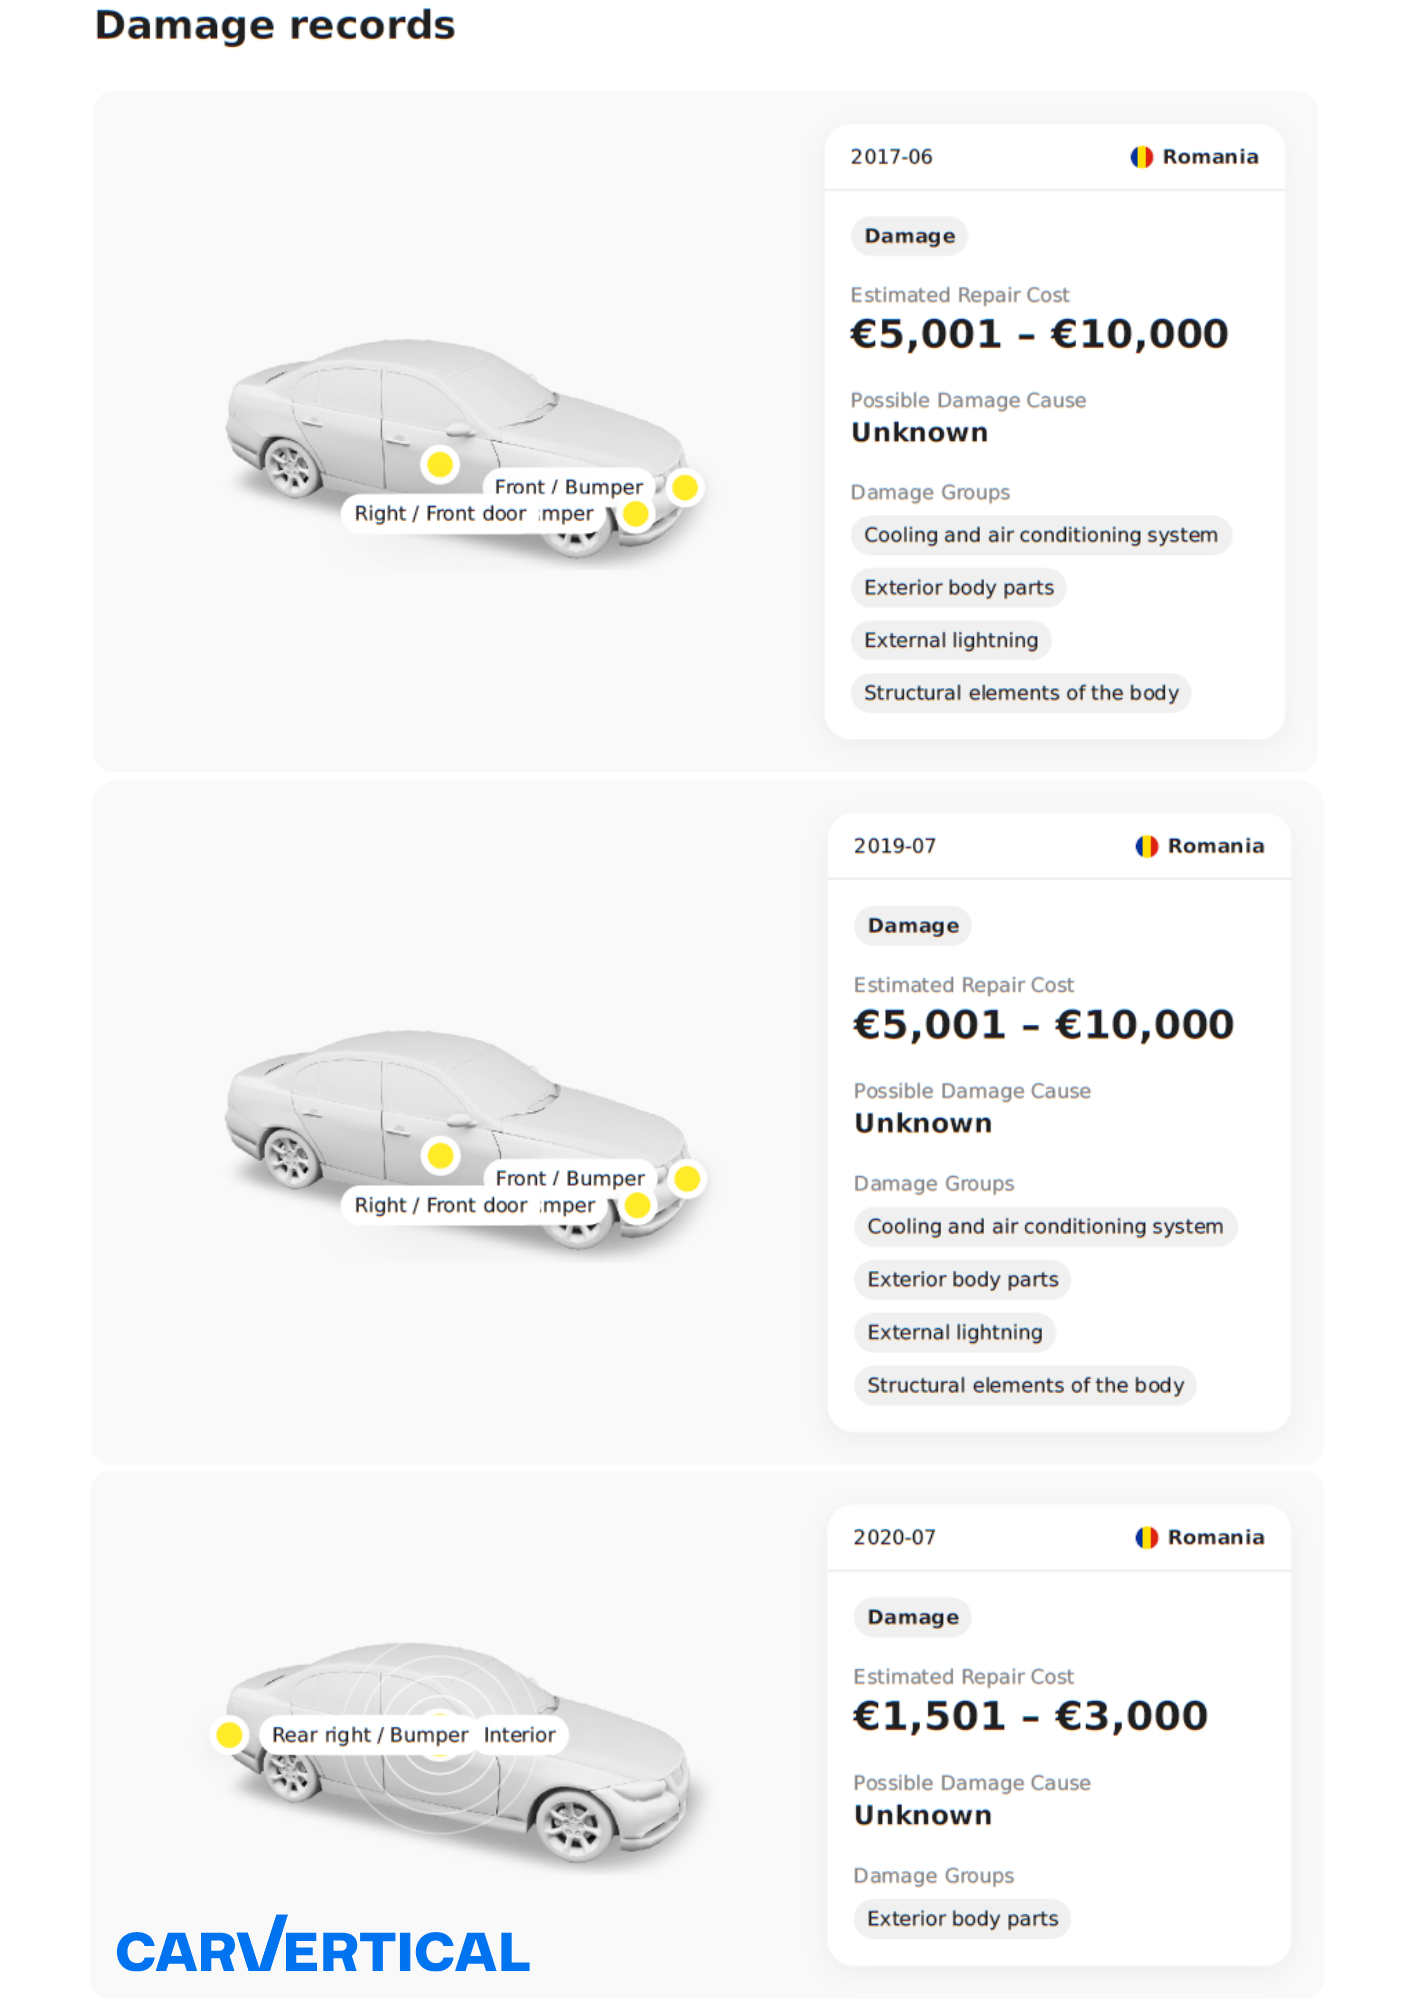The width and height of the screenshot is (1414, 2000).
Task: Click Romania flag icon in 2019-07 record
Action: click(1146, 846)
